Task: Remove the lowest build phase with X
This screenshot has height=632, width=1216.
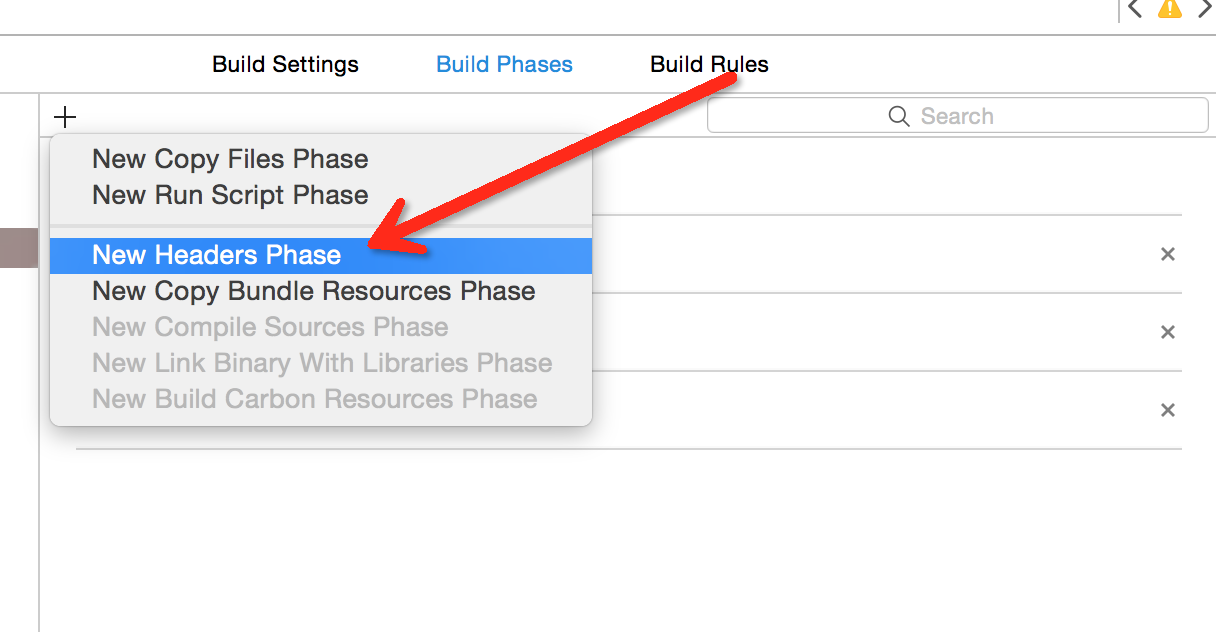Action: pos(1167,410)
